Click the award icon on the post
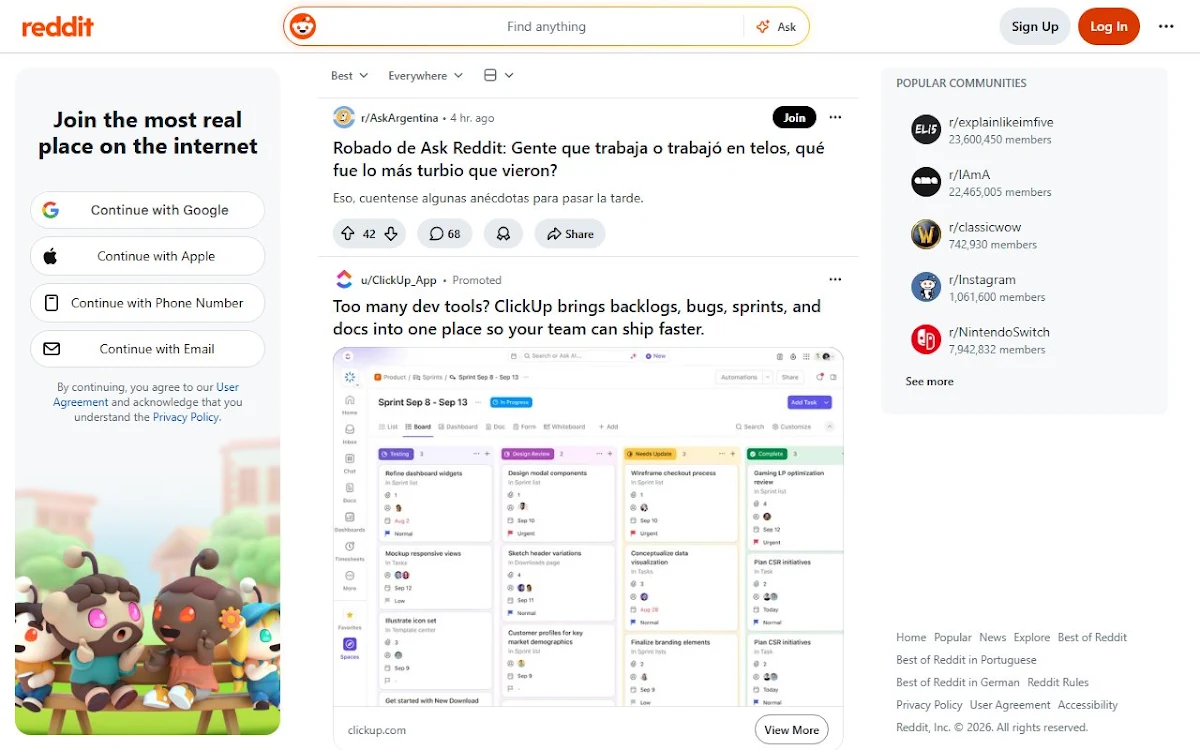Image resolution: width=1200 pixels, height=750 pixels. [504, 234]
